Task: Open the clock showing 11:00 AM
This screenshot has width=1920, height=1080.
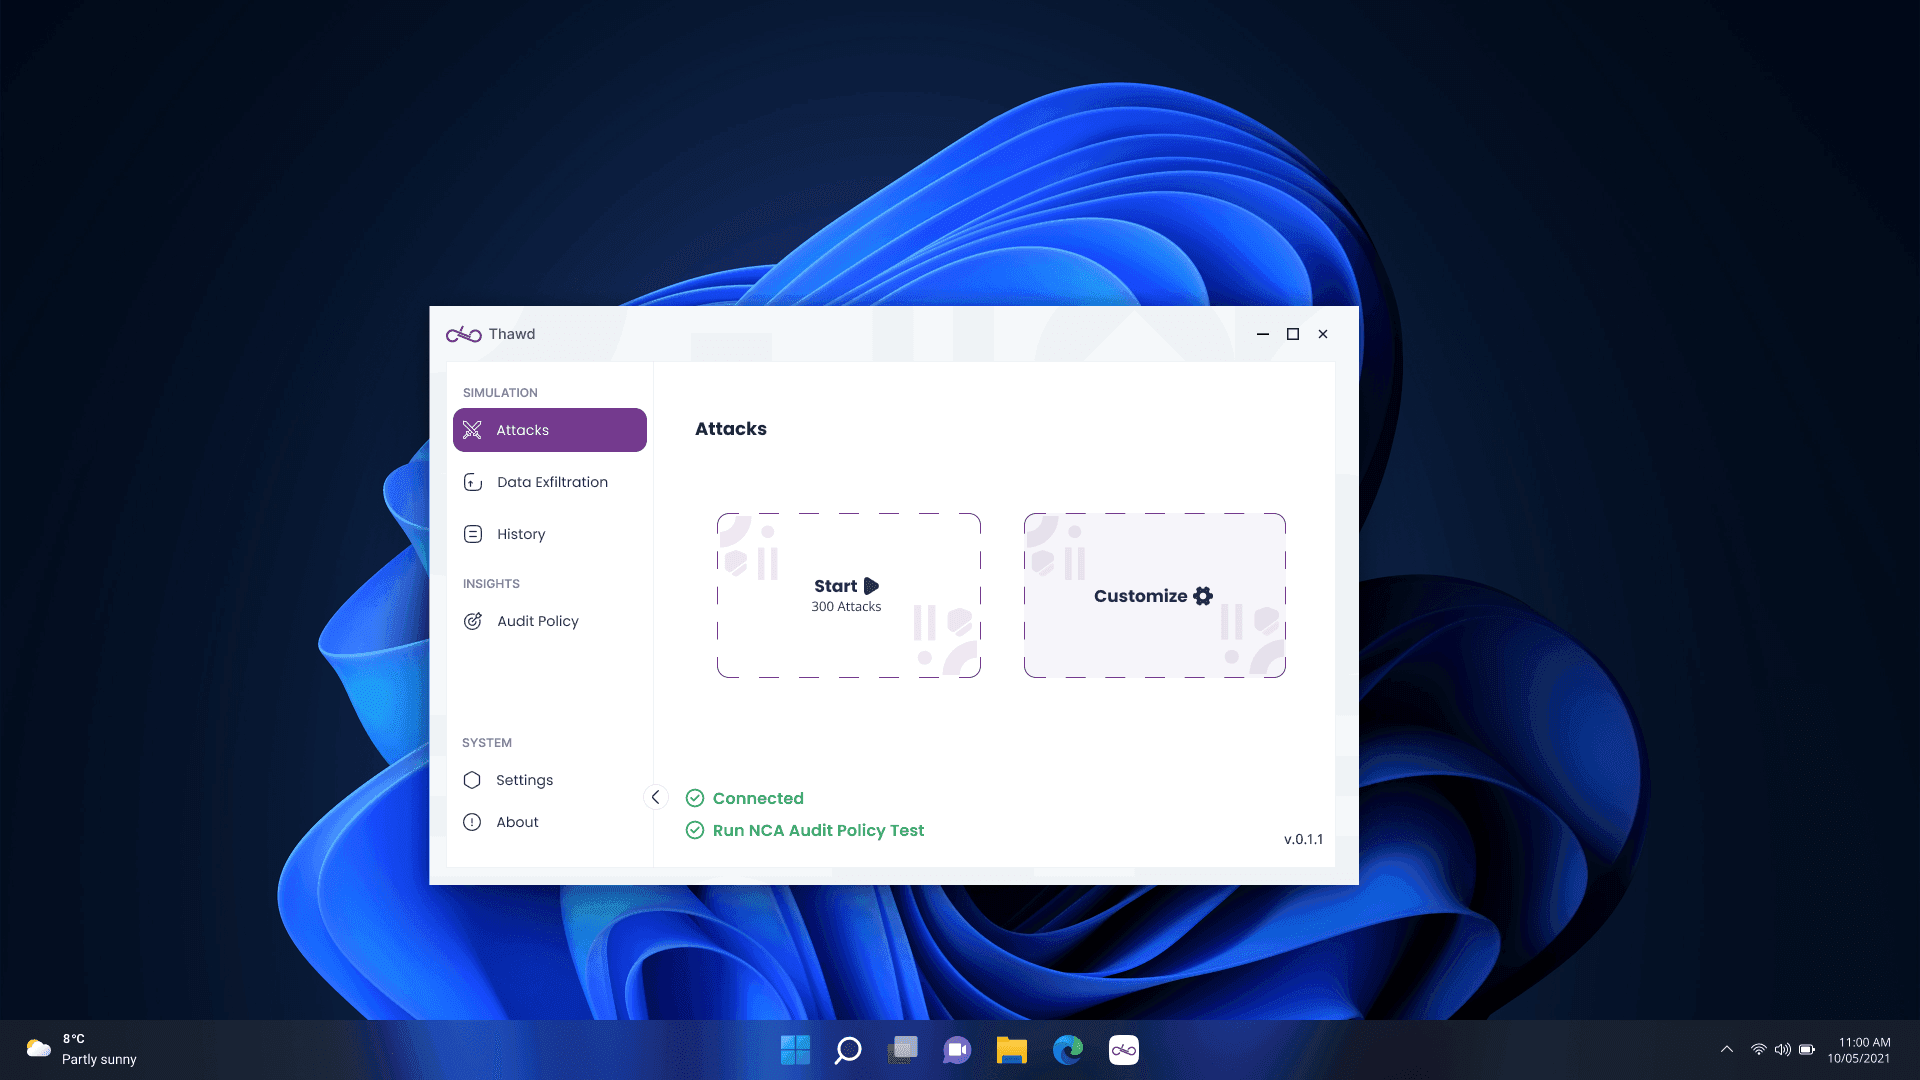Action: point(1859,1050)
